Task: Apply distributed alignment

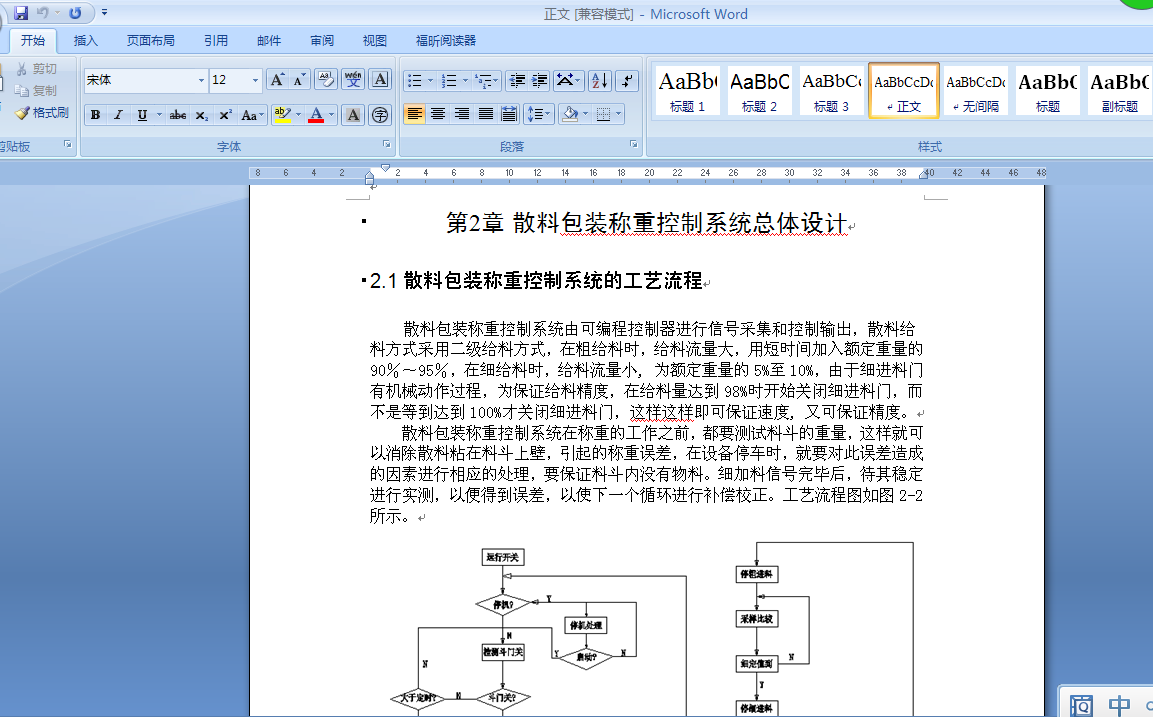Action: pyautogui.click(x=509, y=114)
